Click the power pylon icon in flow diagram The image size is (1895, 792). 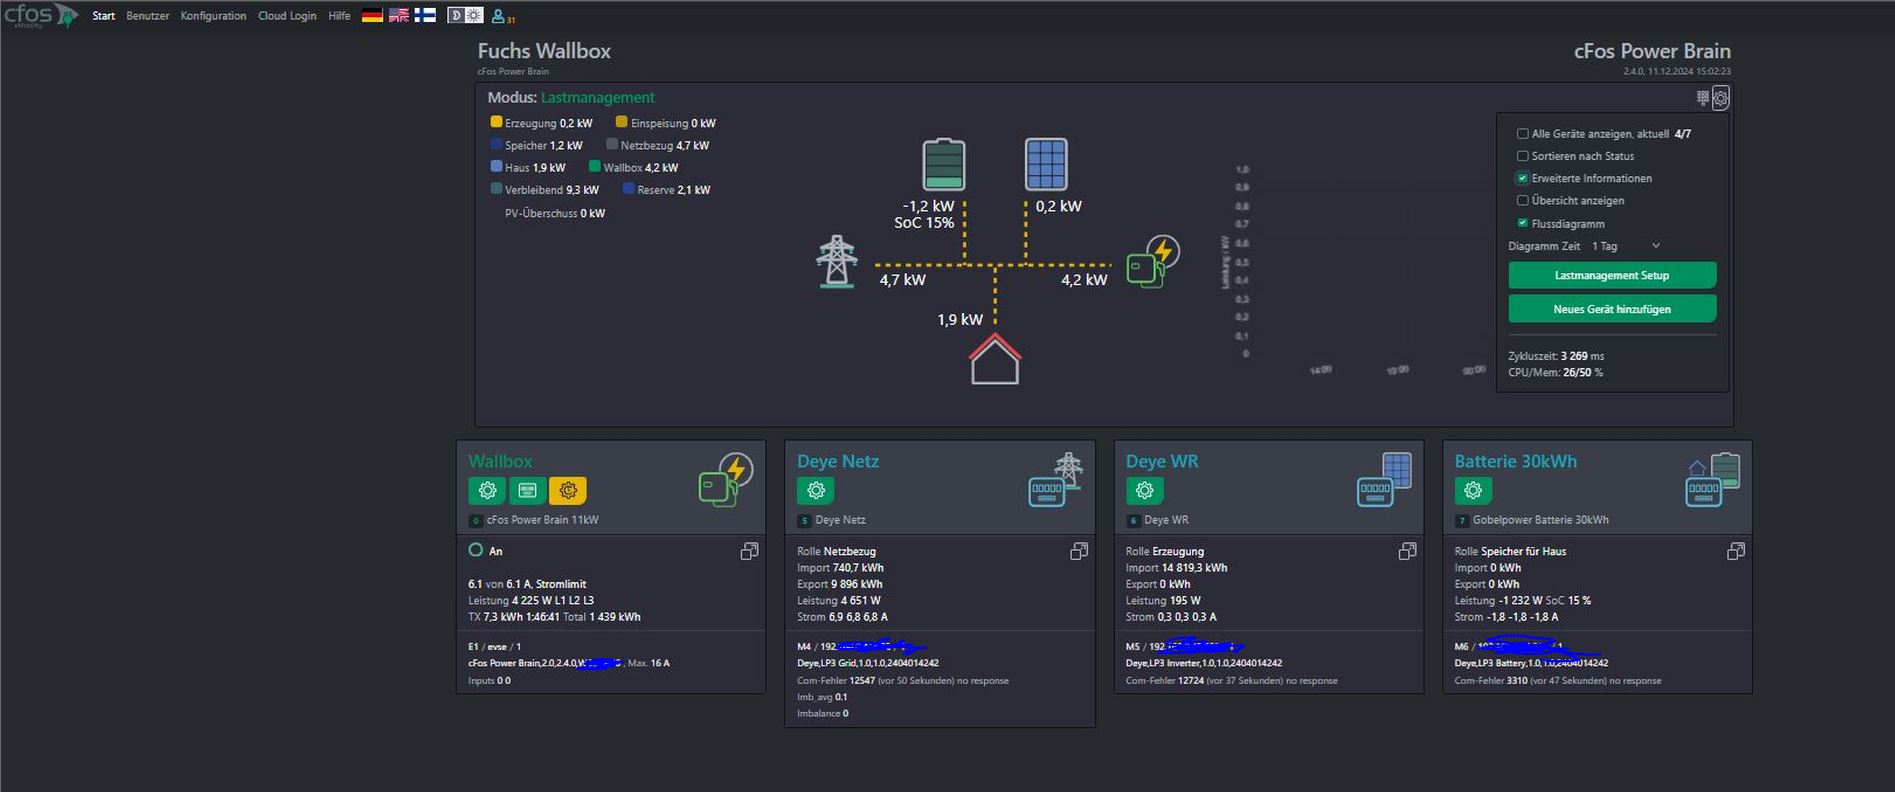coord(836,262)
